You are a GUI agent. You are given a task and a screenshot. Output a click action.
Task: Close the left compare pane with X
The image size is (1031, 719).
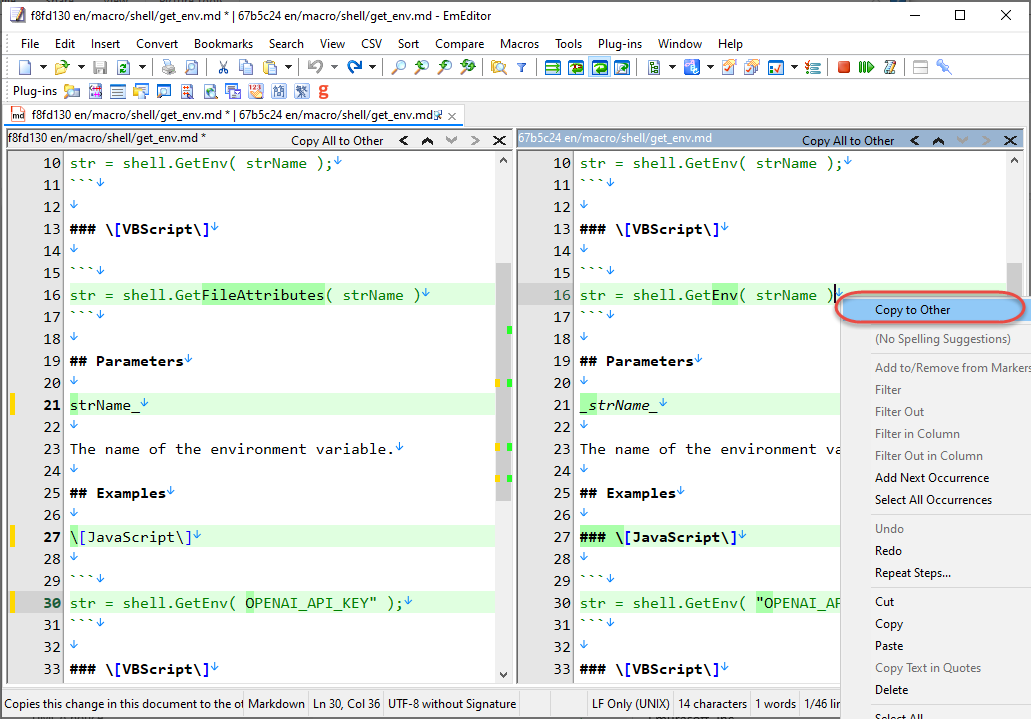coord(499,141)
